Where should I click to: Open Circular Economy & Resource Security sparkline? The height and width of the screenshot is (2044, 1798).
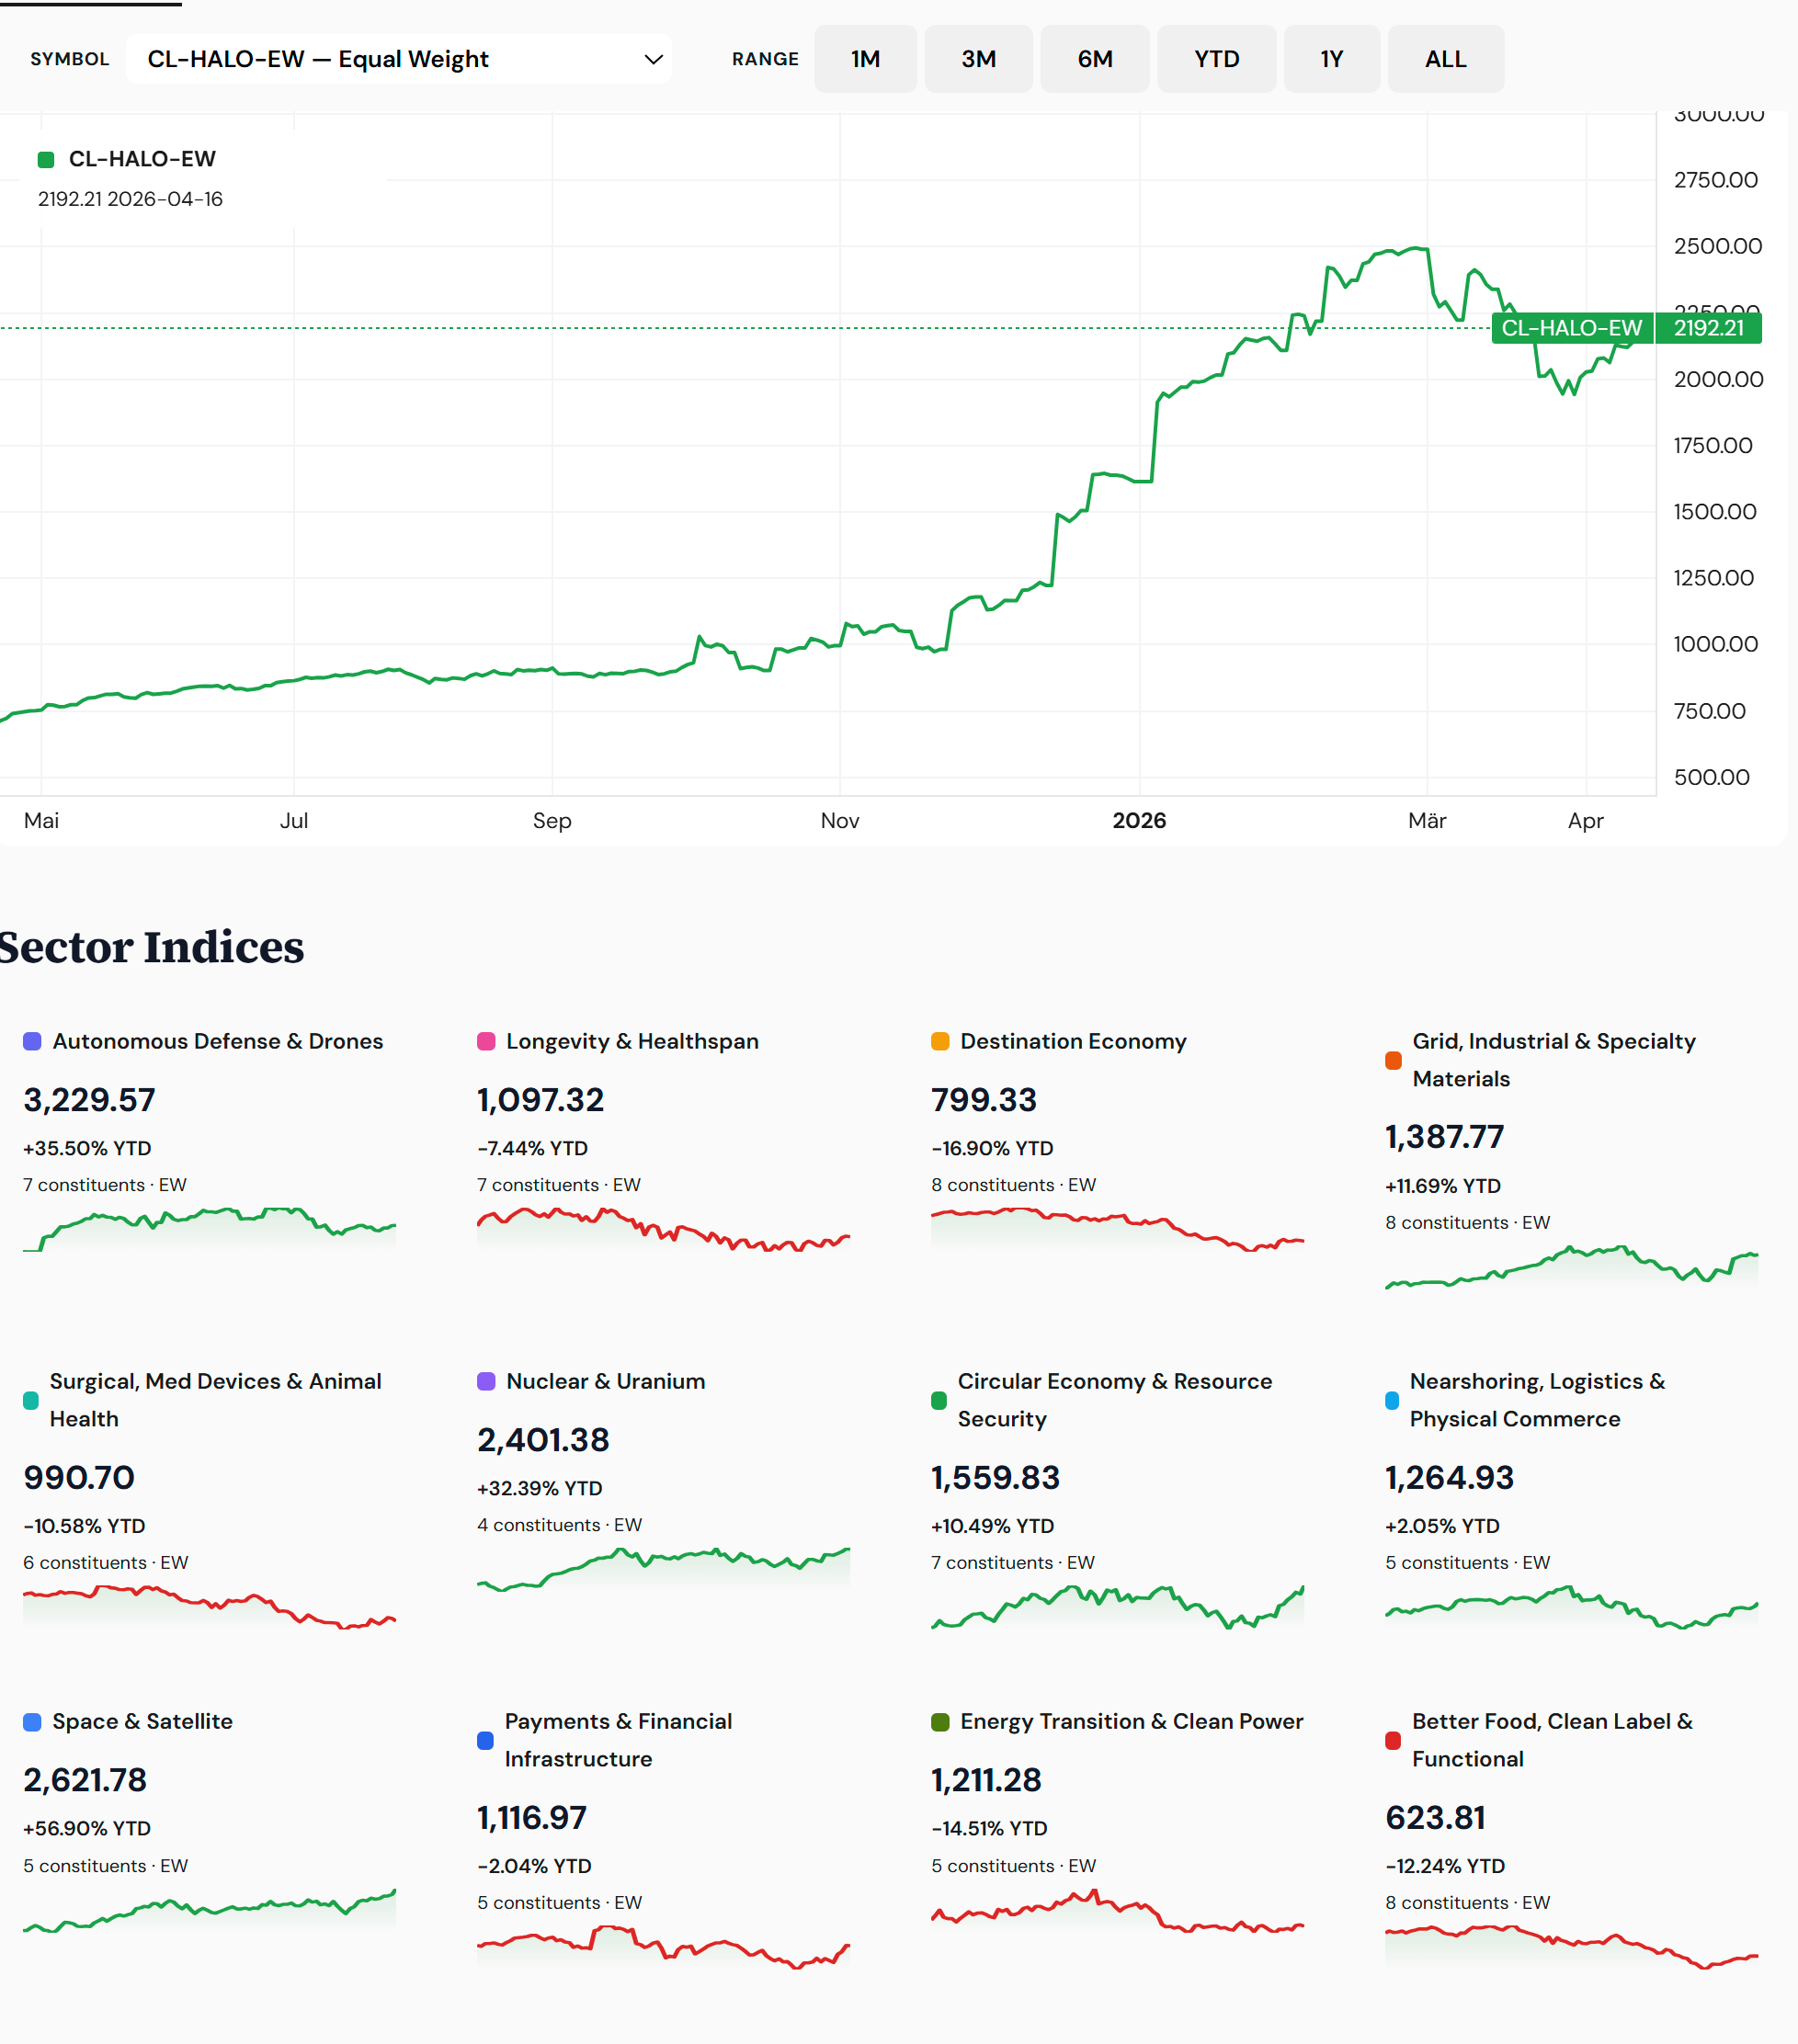(x=1117, y=1606)
